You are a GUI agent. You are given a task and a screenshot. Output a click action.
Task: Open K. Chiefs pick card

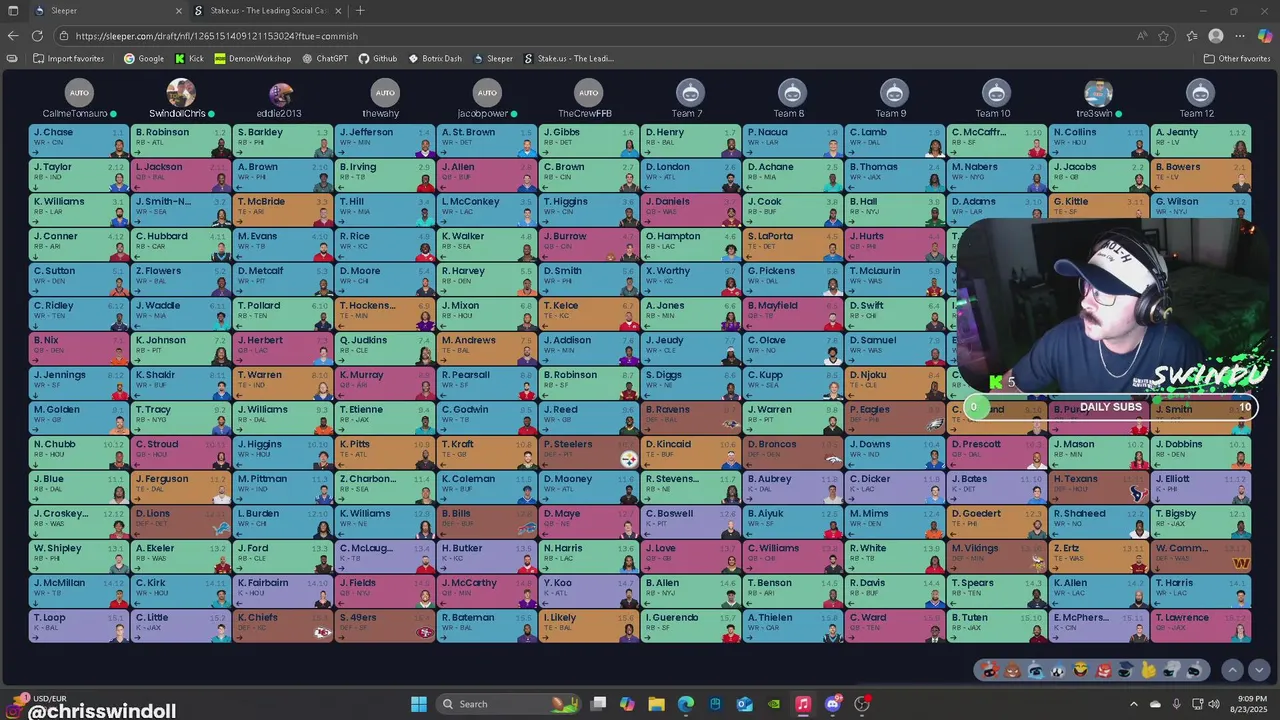pyautogui.click(x=283, y=625)
